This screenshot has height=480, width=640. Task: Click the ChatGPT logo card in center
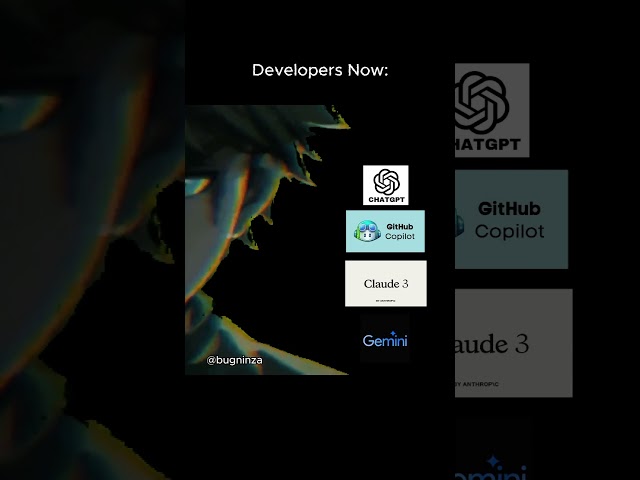(x=386, y=185)
